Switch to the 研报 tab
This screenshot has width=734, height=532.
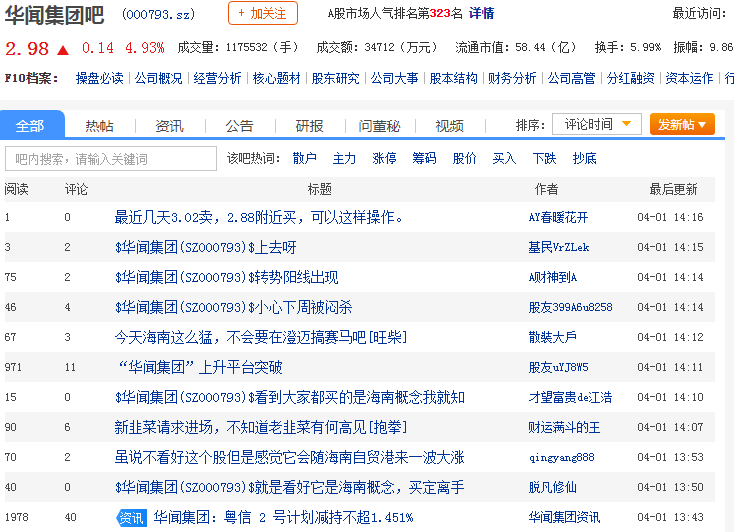[309, 126]
